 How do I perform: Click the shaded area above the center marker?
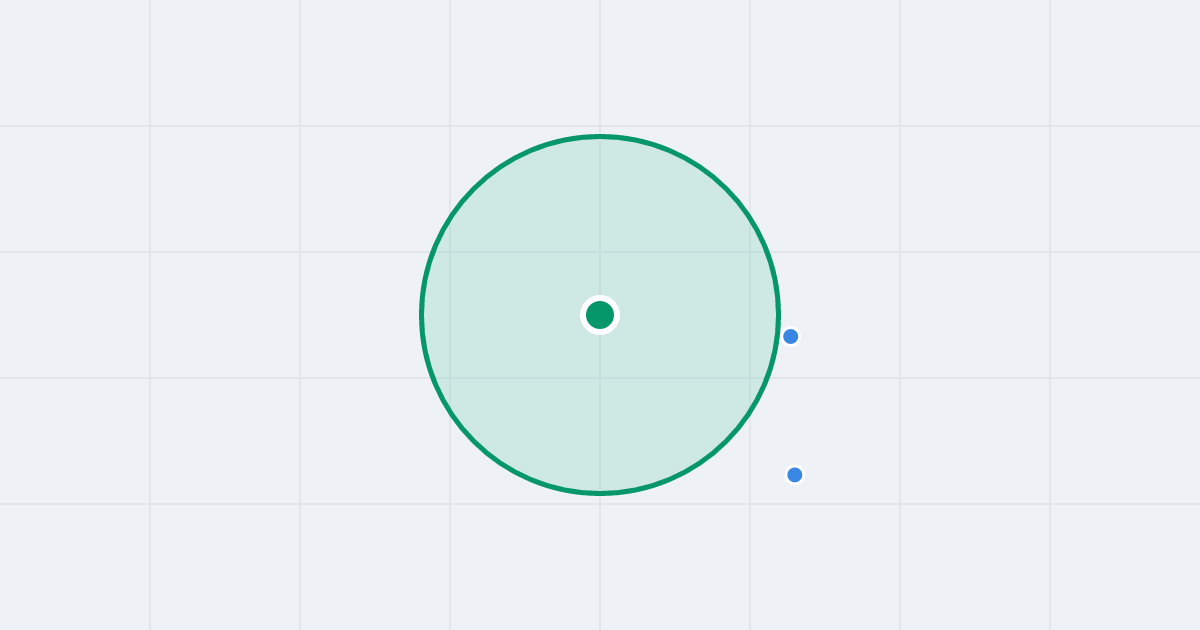600,220
